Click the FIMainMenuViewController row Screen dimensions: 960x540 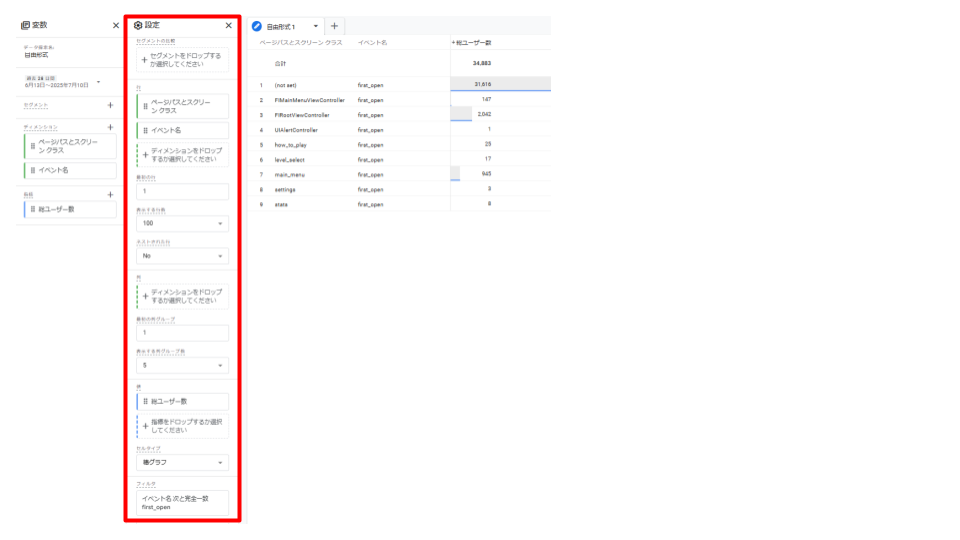pyautogui.click(x=399, y=100)
